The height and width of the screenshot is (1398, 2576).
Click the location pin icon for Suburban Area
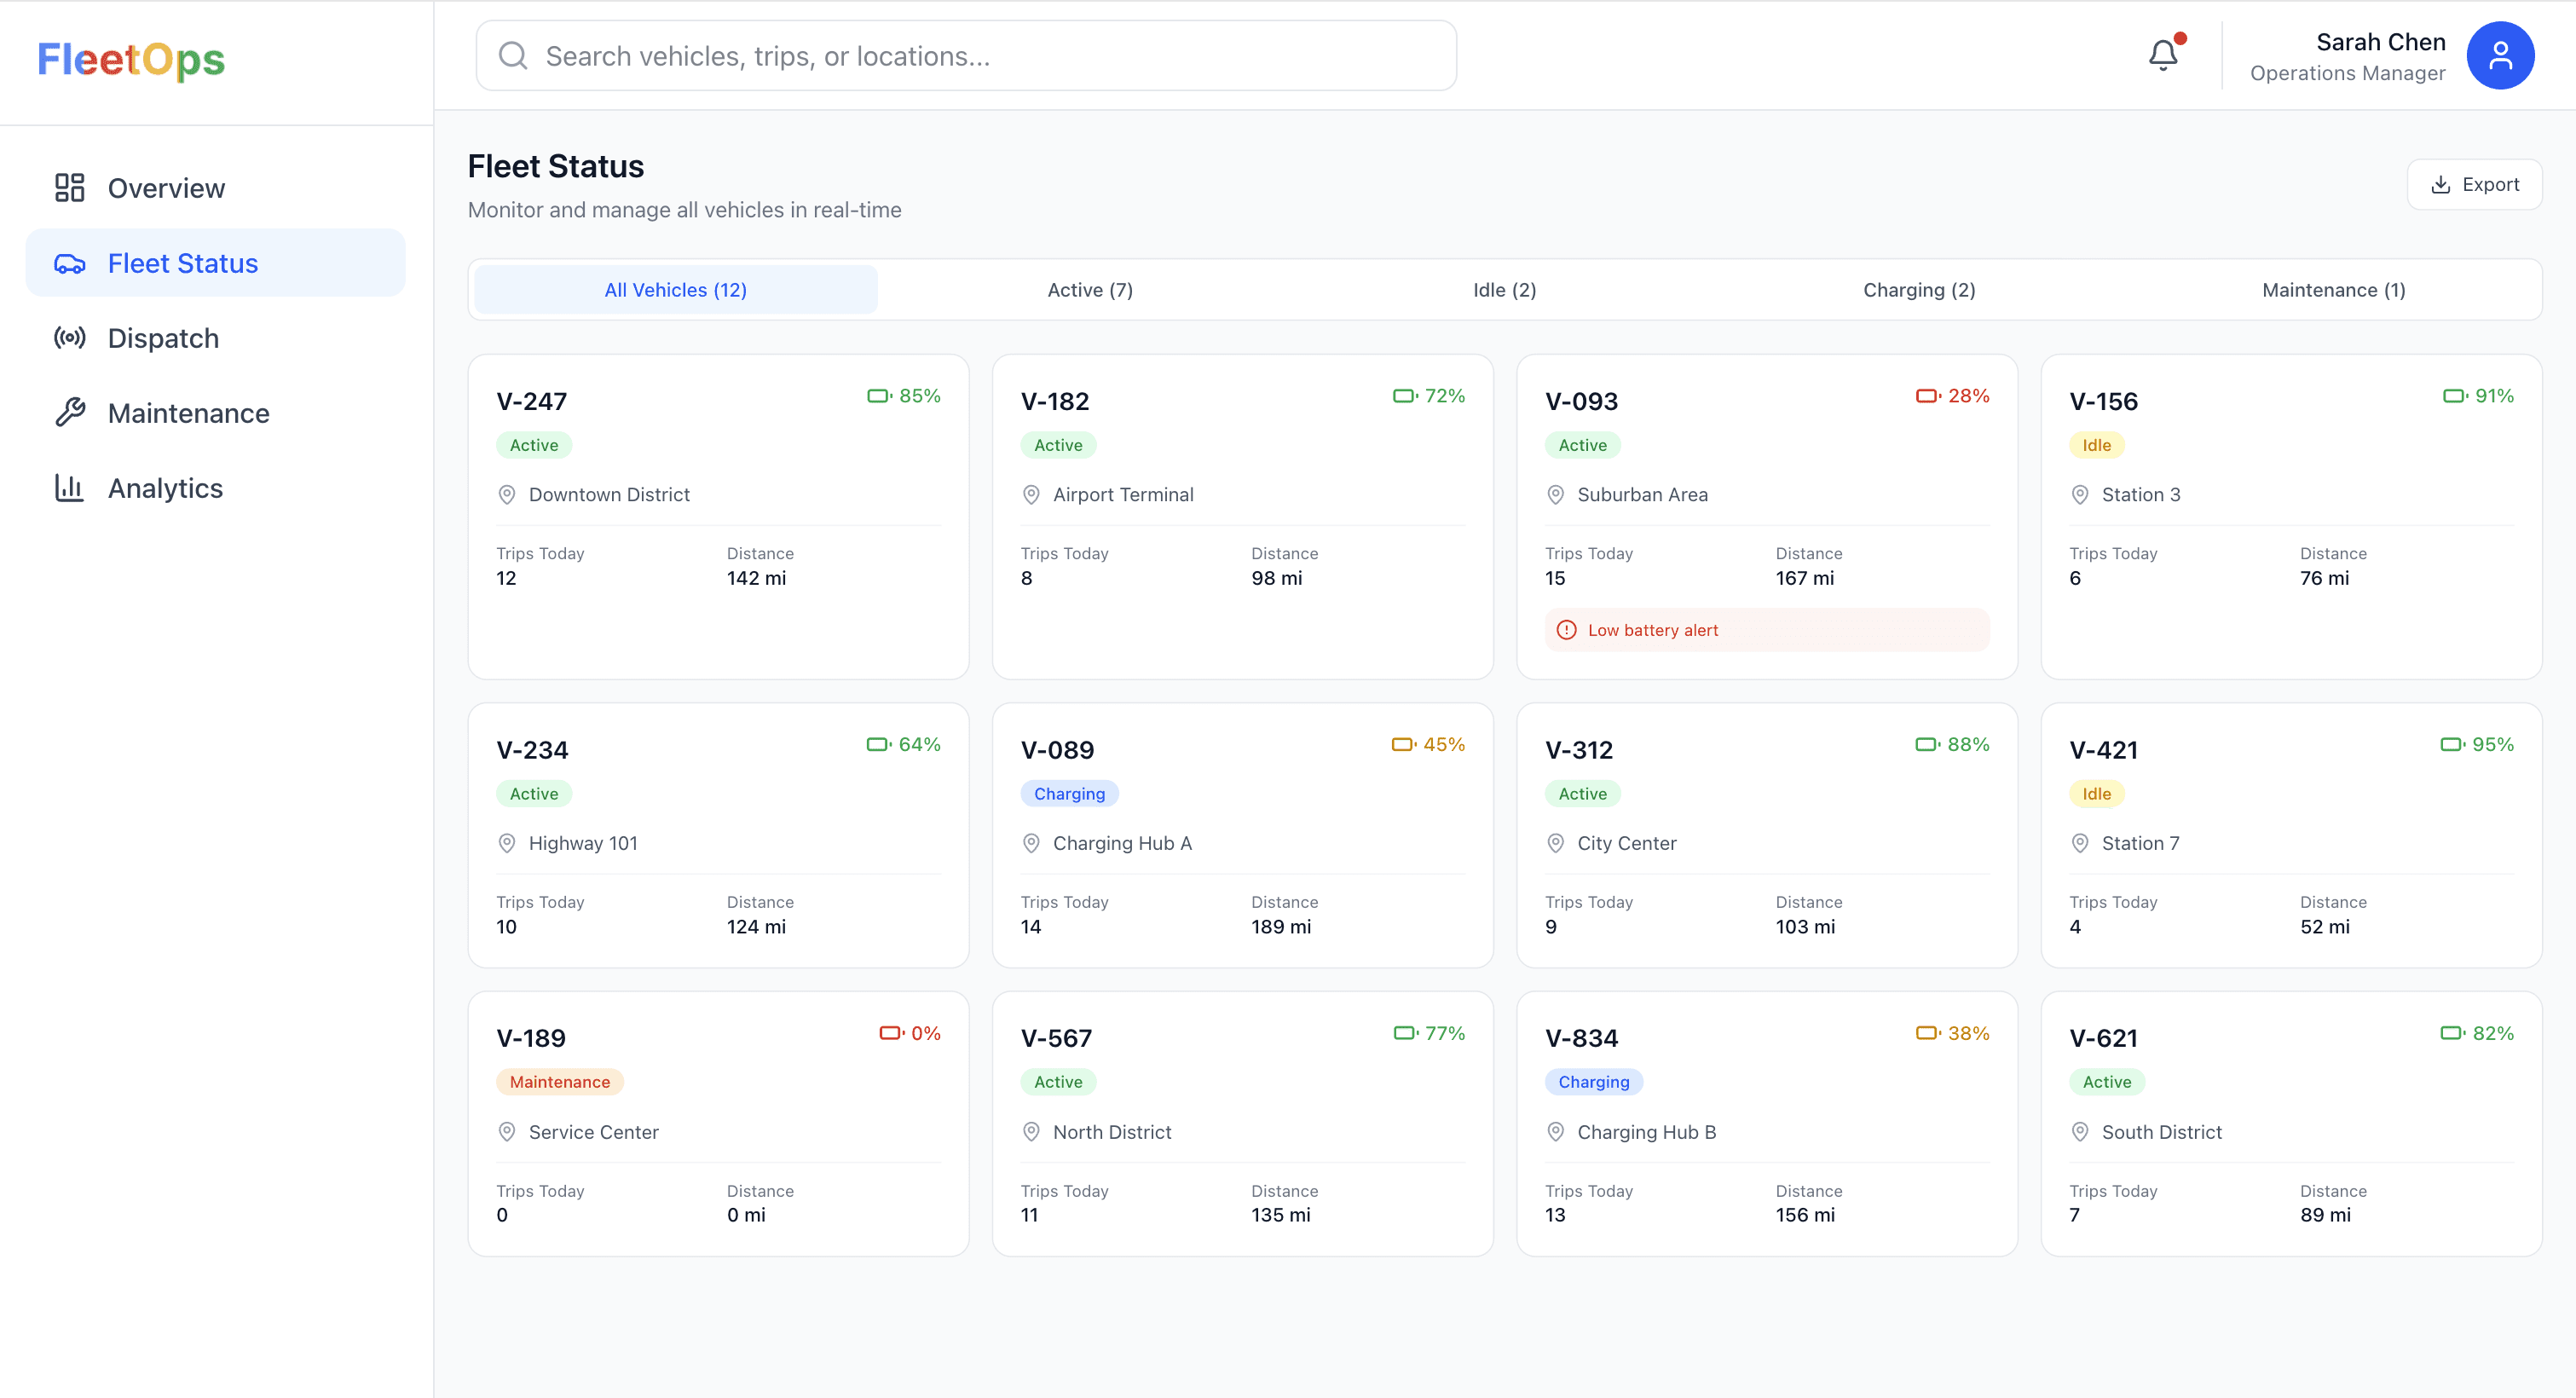click(x=1555, y=494)
